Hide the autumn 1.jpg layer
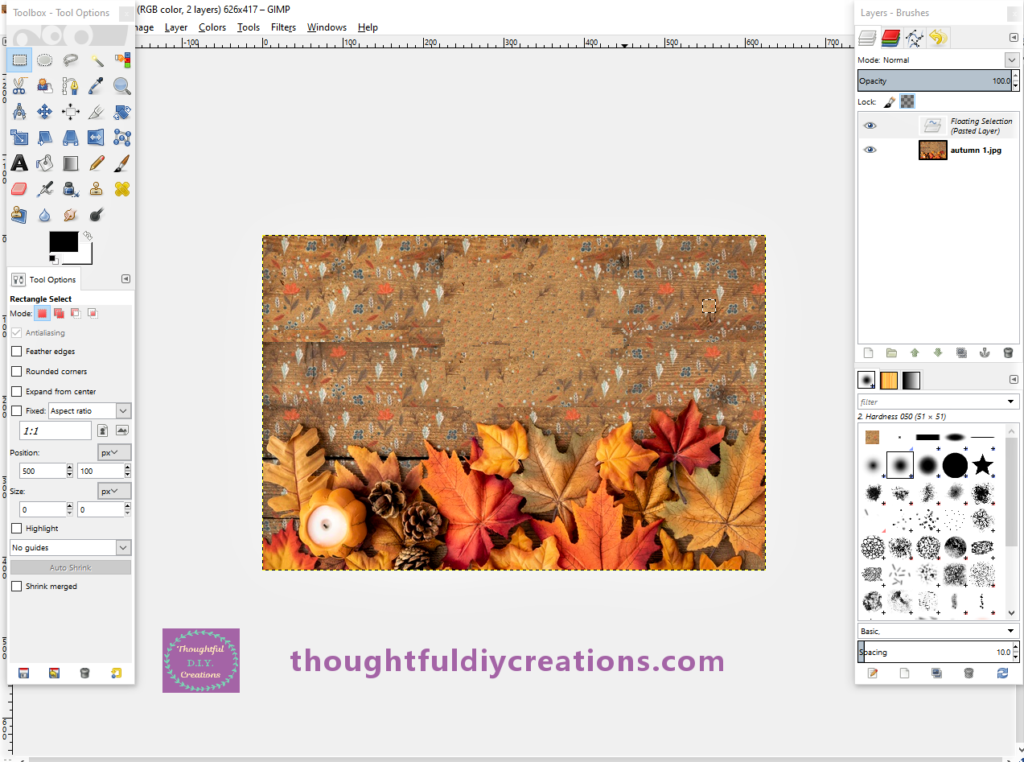 click(869, 150)
